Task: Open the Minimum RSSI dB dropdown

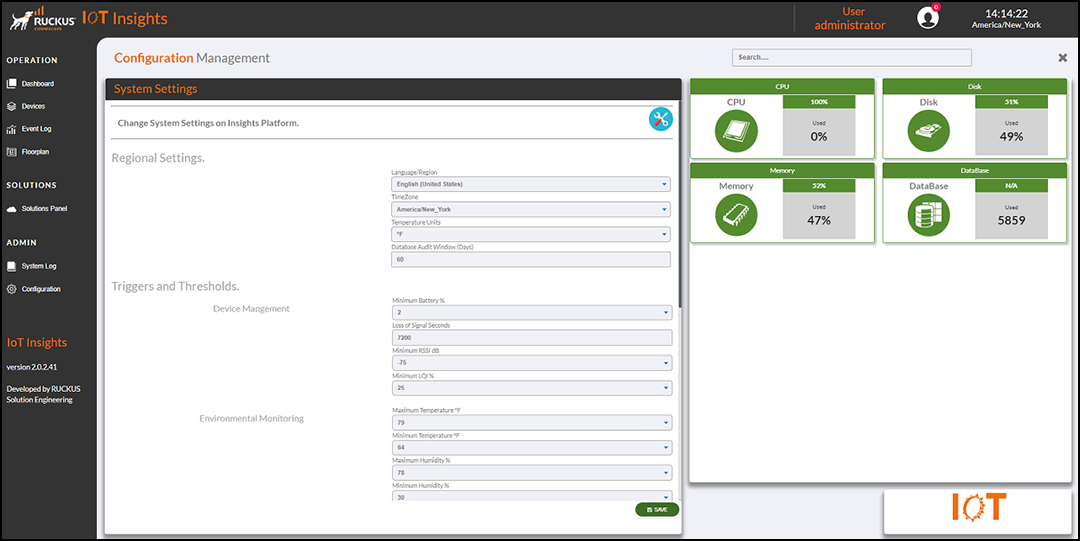Action: pyautogui.click(x=532, y=363)
